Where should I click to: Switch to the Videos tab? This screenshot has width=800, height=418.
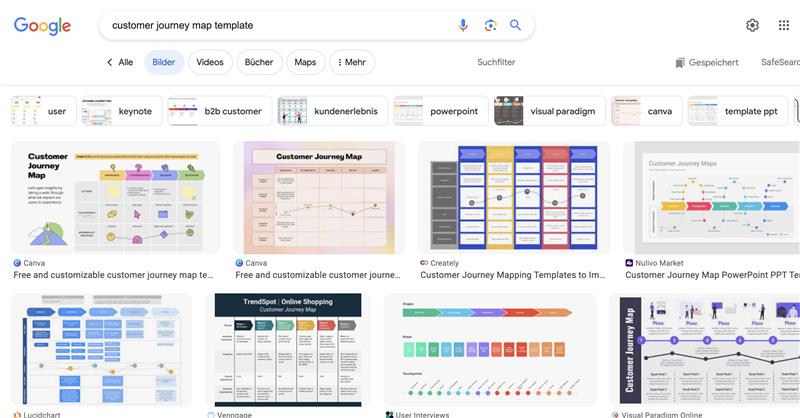point(210,62)
